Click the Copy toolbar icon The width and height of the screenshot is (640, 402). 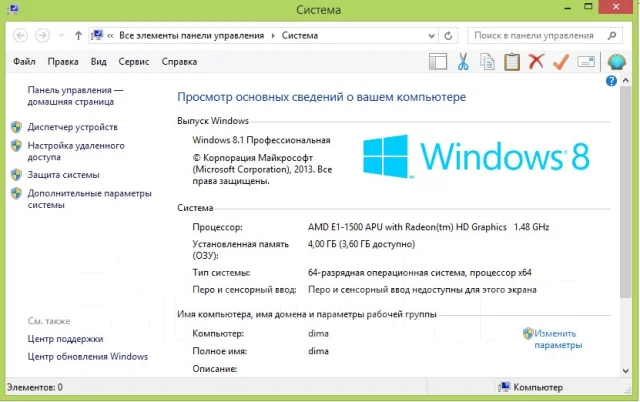click(x=487, y=62)
